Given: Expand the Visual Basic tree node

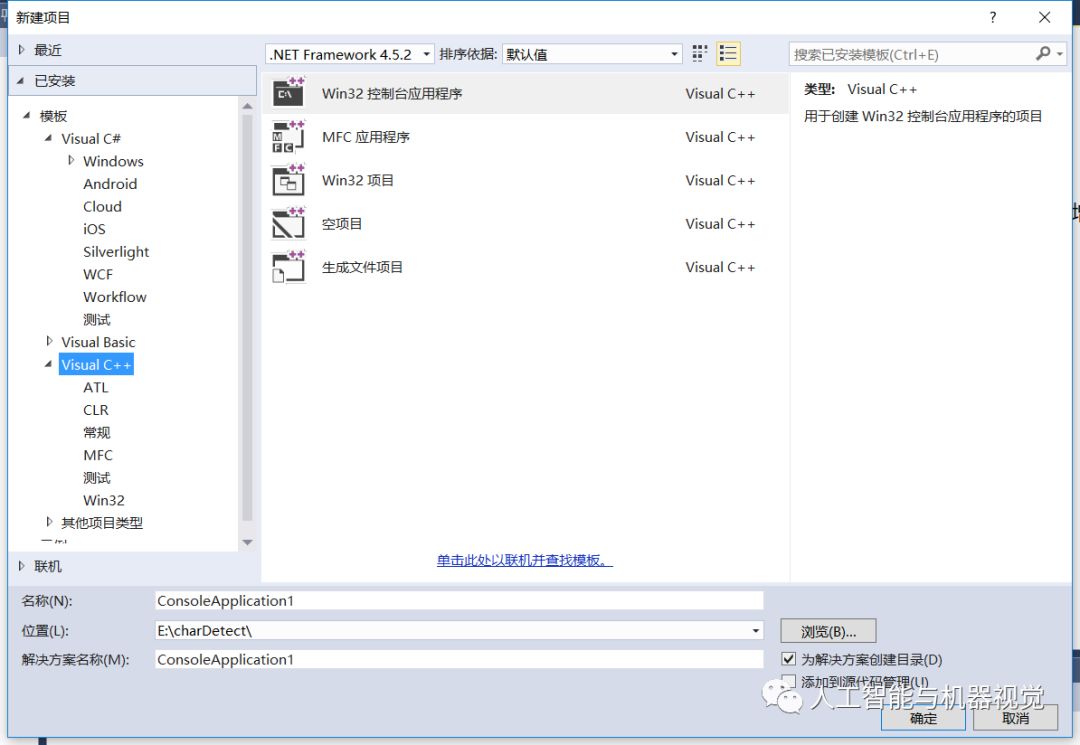Looking at the screenshot, I should tap(49, 342).
